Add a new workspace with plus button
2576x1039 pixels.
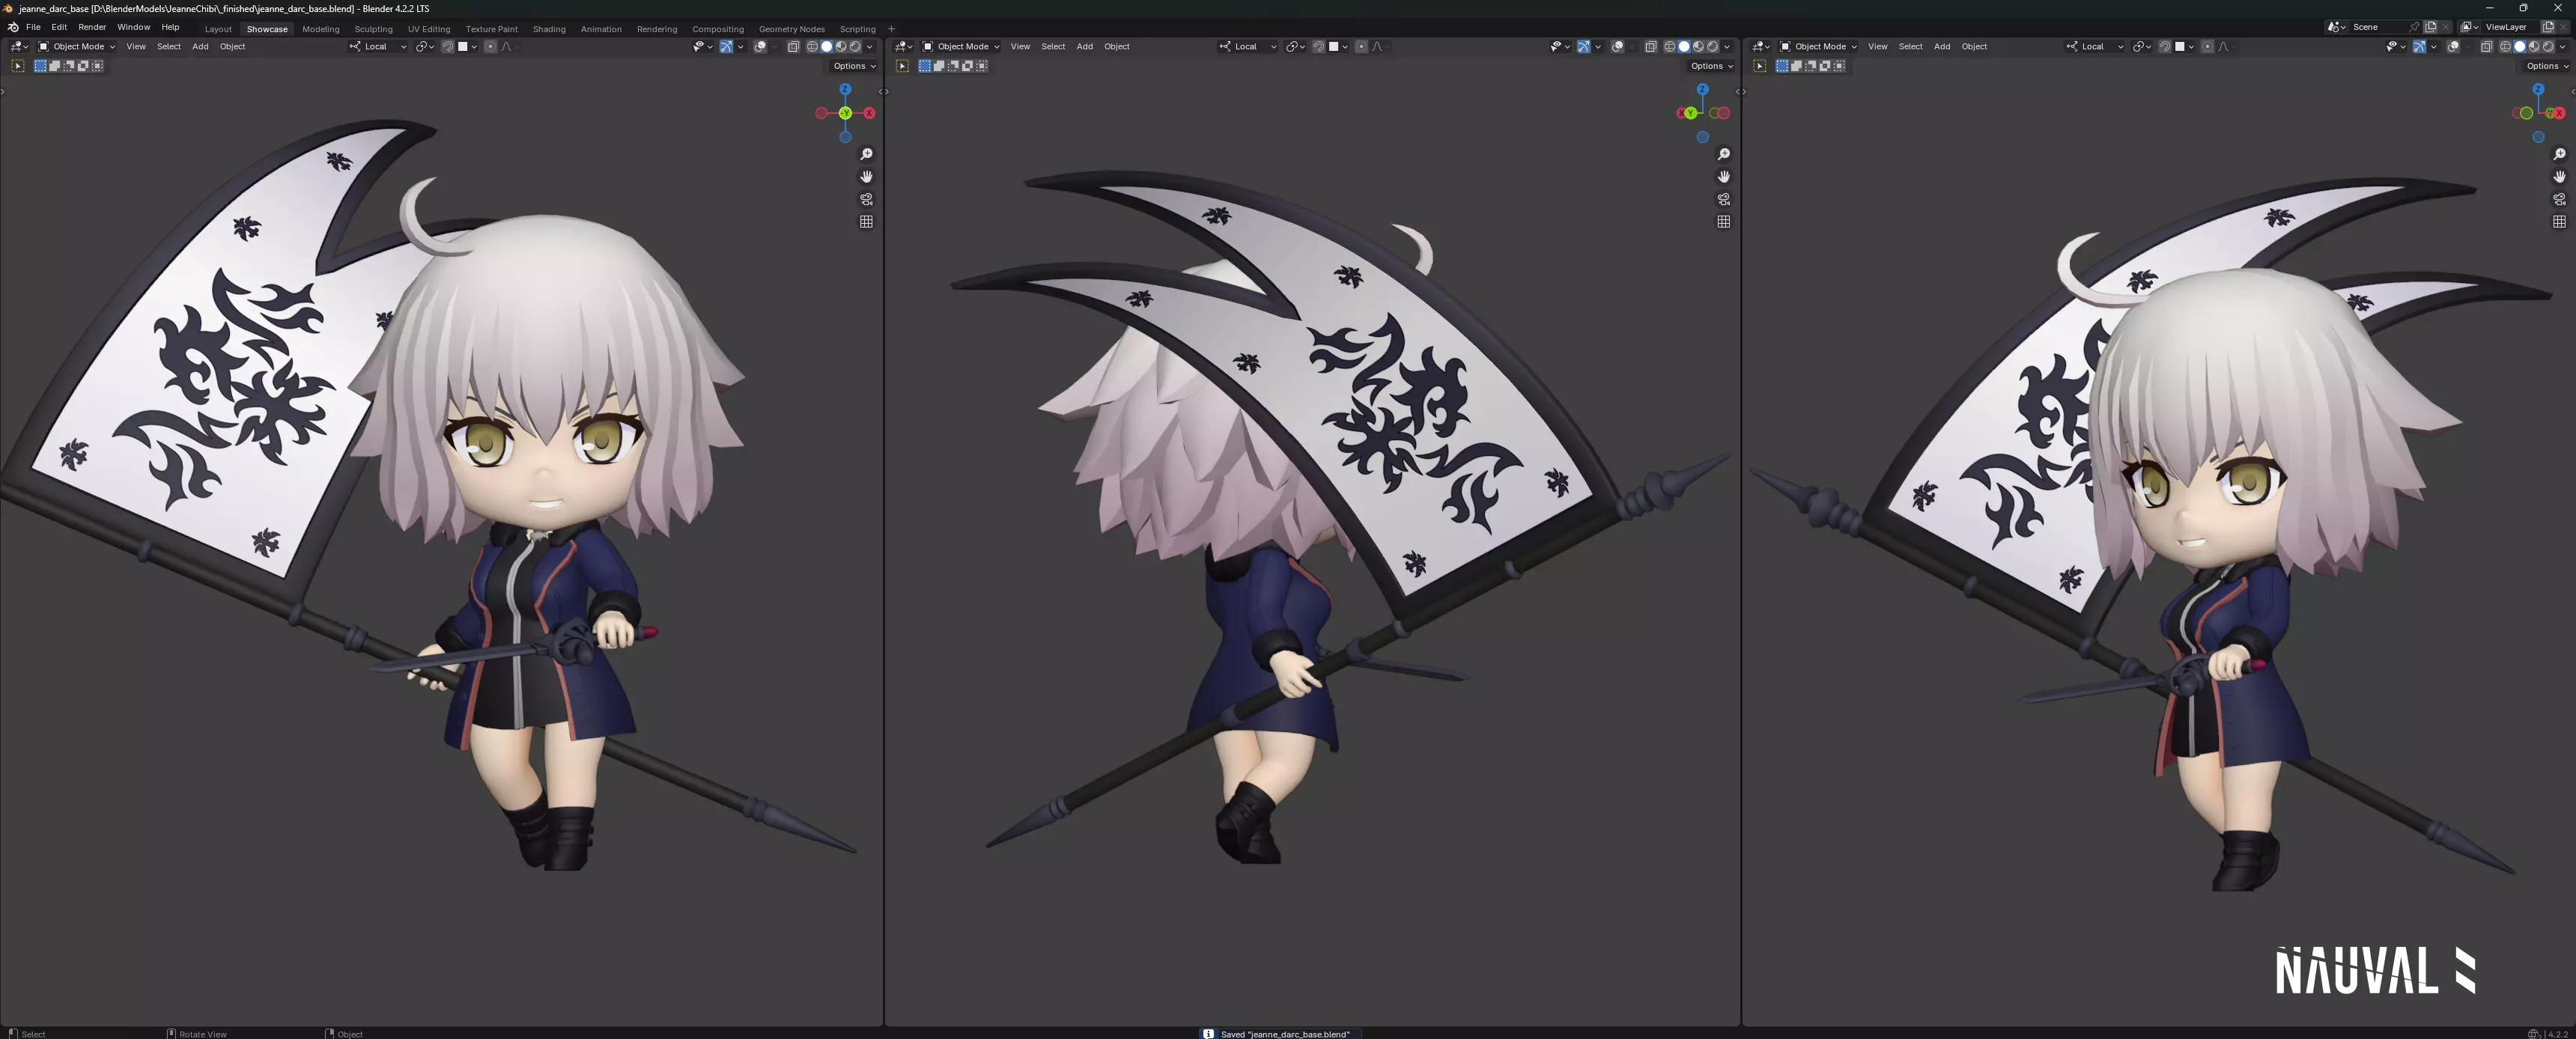[891, 29]
